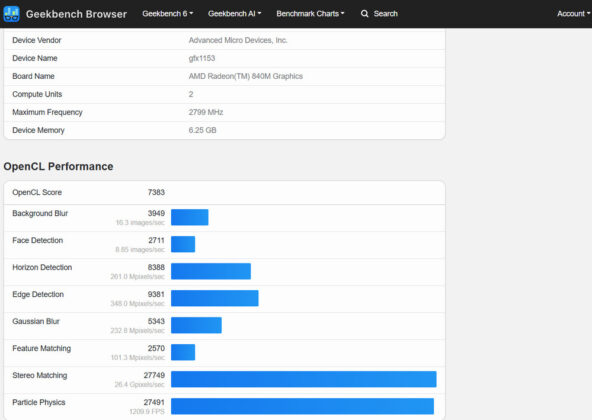Click the Particle Physics score bar
Viewport: 592px width, 420px height.
point(302,406)
